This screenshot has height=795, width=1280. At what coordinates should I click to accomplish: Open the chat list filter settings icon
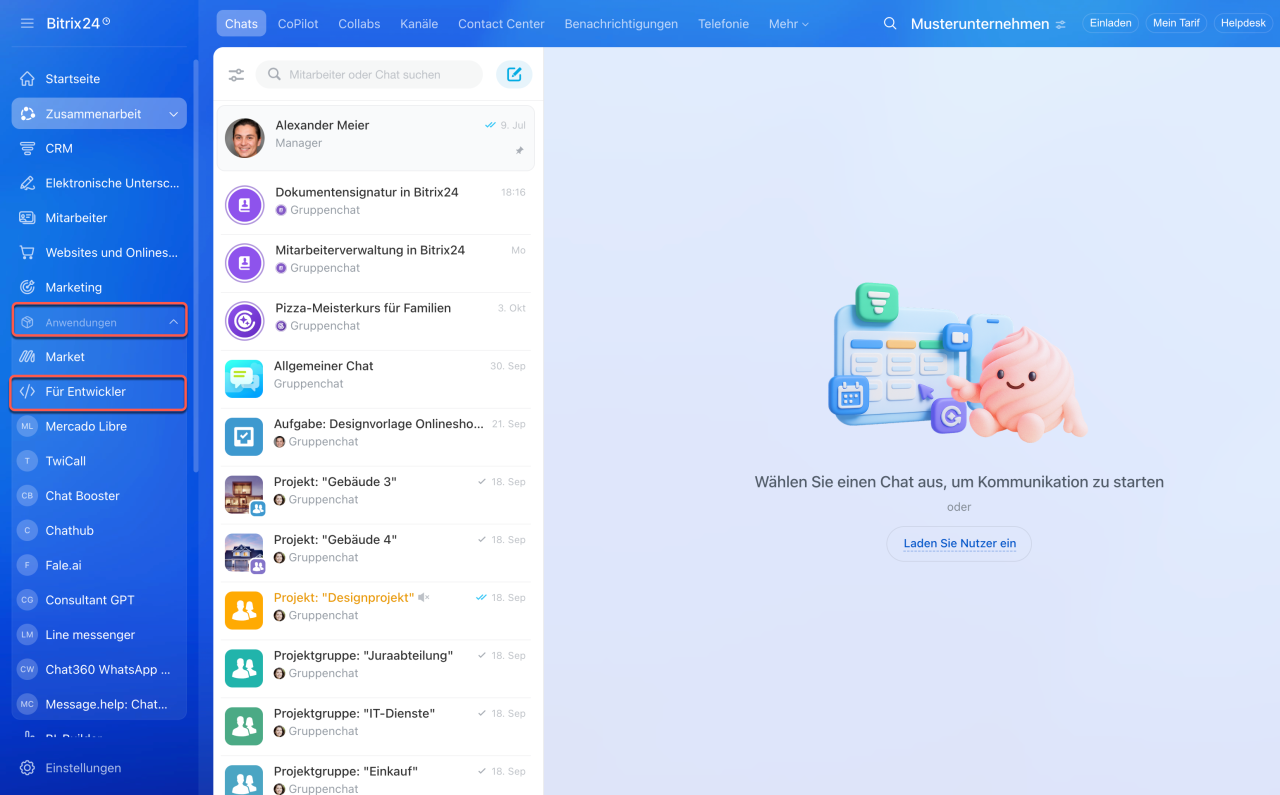pos(236,75)
